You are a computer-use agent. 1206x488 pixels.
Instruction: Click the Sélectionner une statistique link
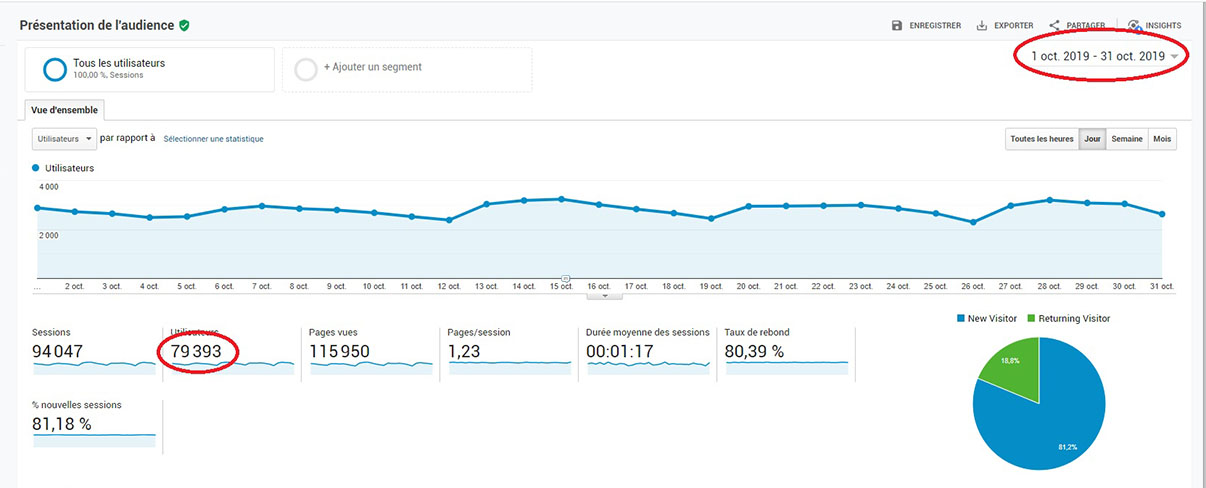click(213, 139)
